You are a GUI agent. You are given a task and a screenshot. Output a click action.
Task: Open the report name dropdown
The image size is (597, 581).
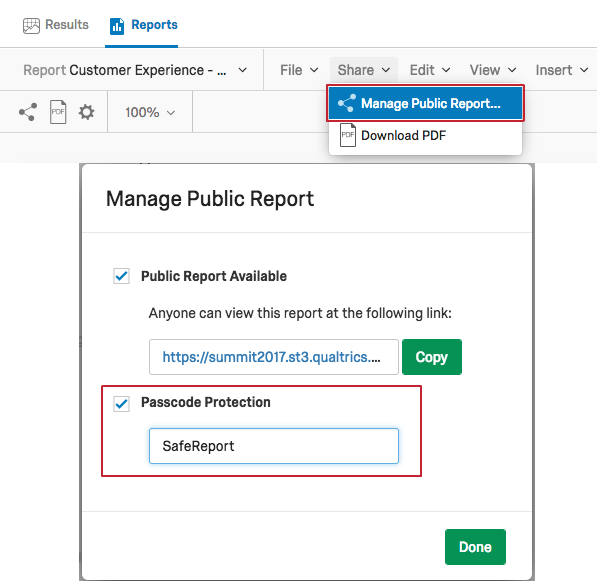pos(243,70)
